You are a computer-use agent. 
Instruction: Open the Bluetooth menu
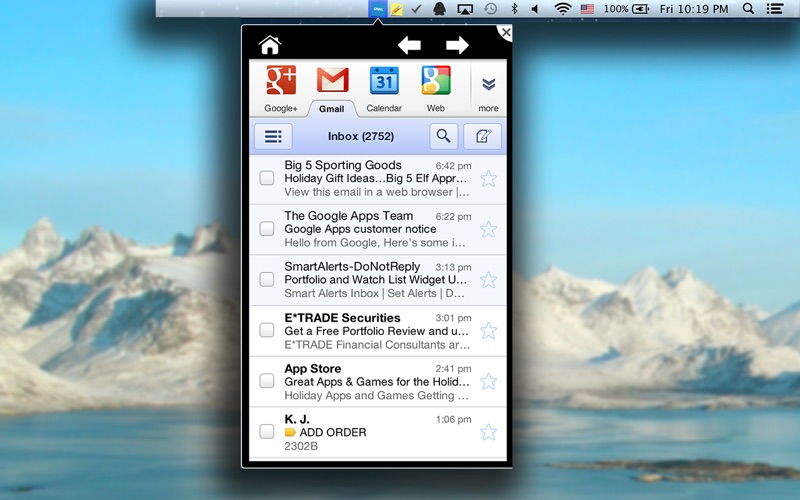514,9
